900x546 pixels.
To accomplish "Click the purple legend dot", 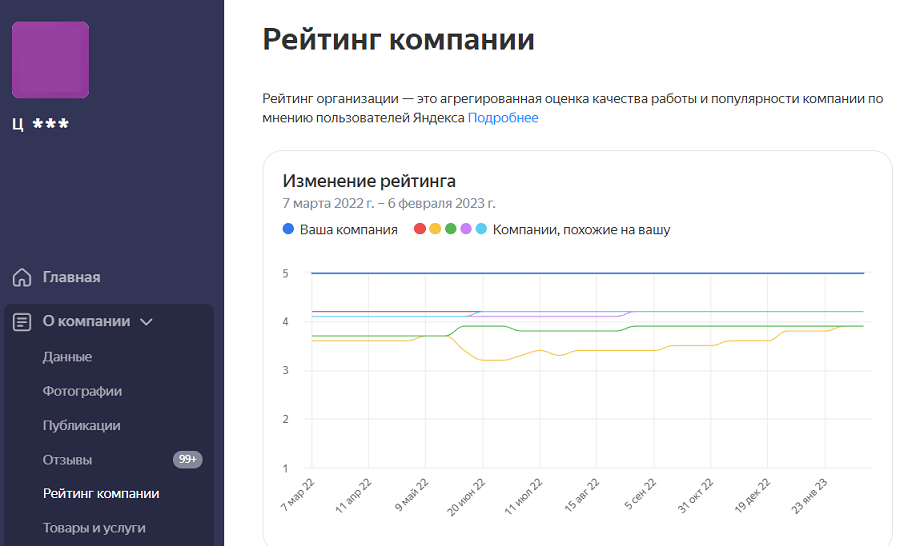I will (x=466, y=230).
